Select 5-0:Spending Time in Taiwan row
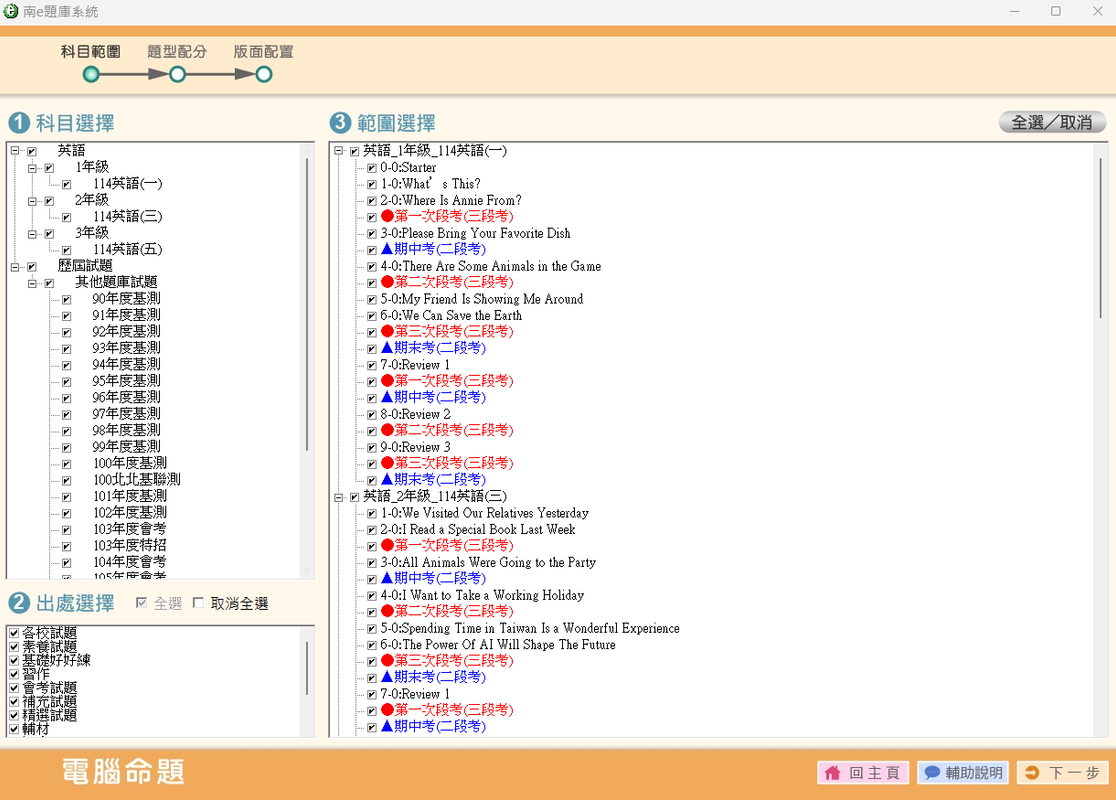 pos(530,628)
